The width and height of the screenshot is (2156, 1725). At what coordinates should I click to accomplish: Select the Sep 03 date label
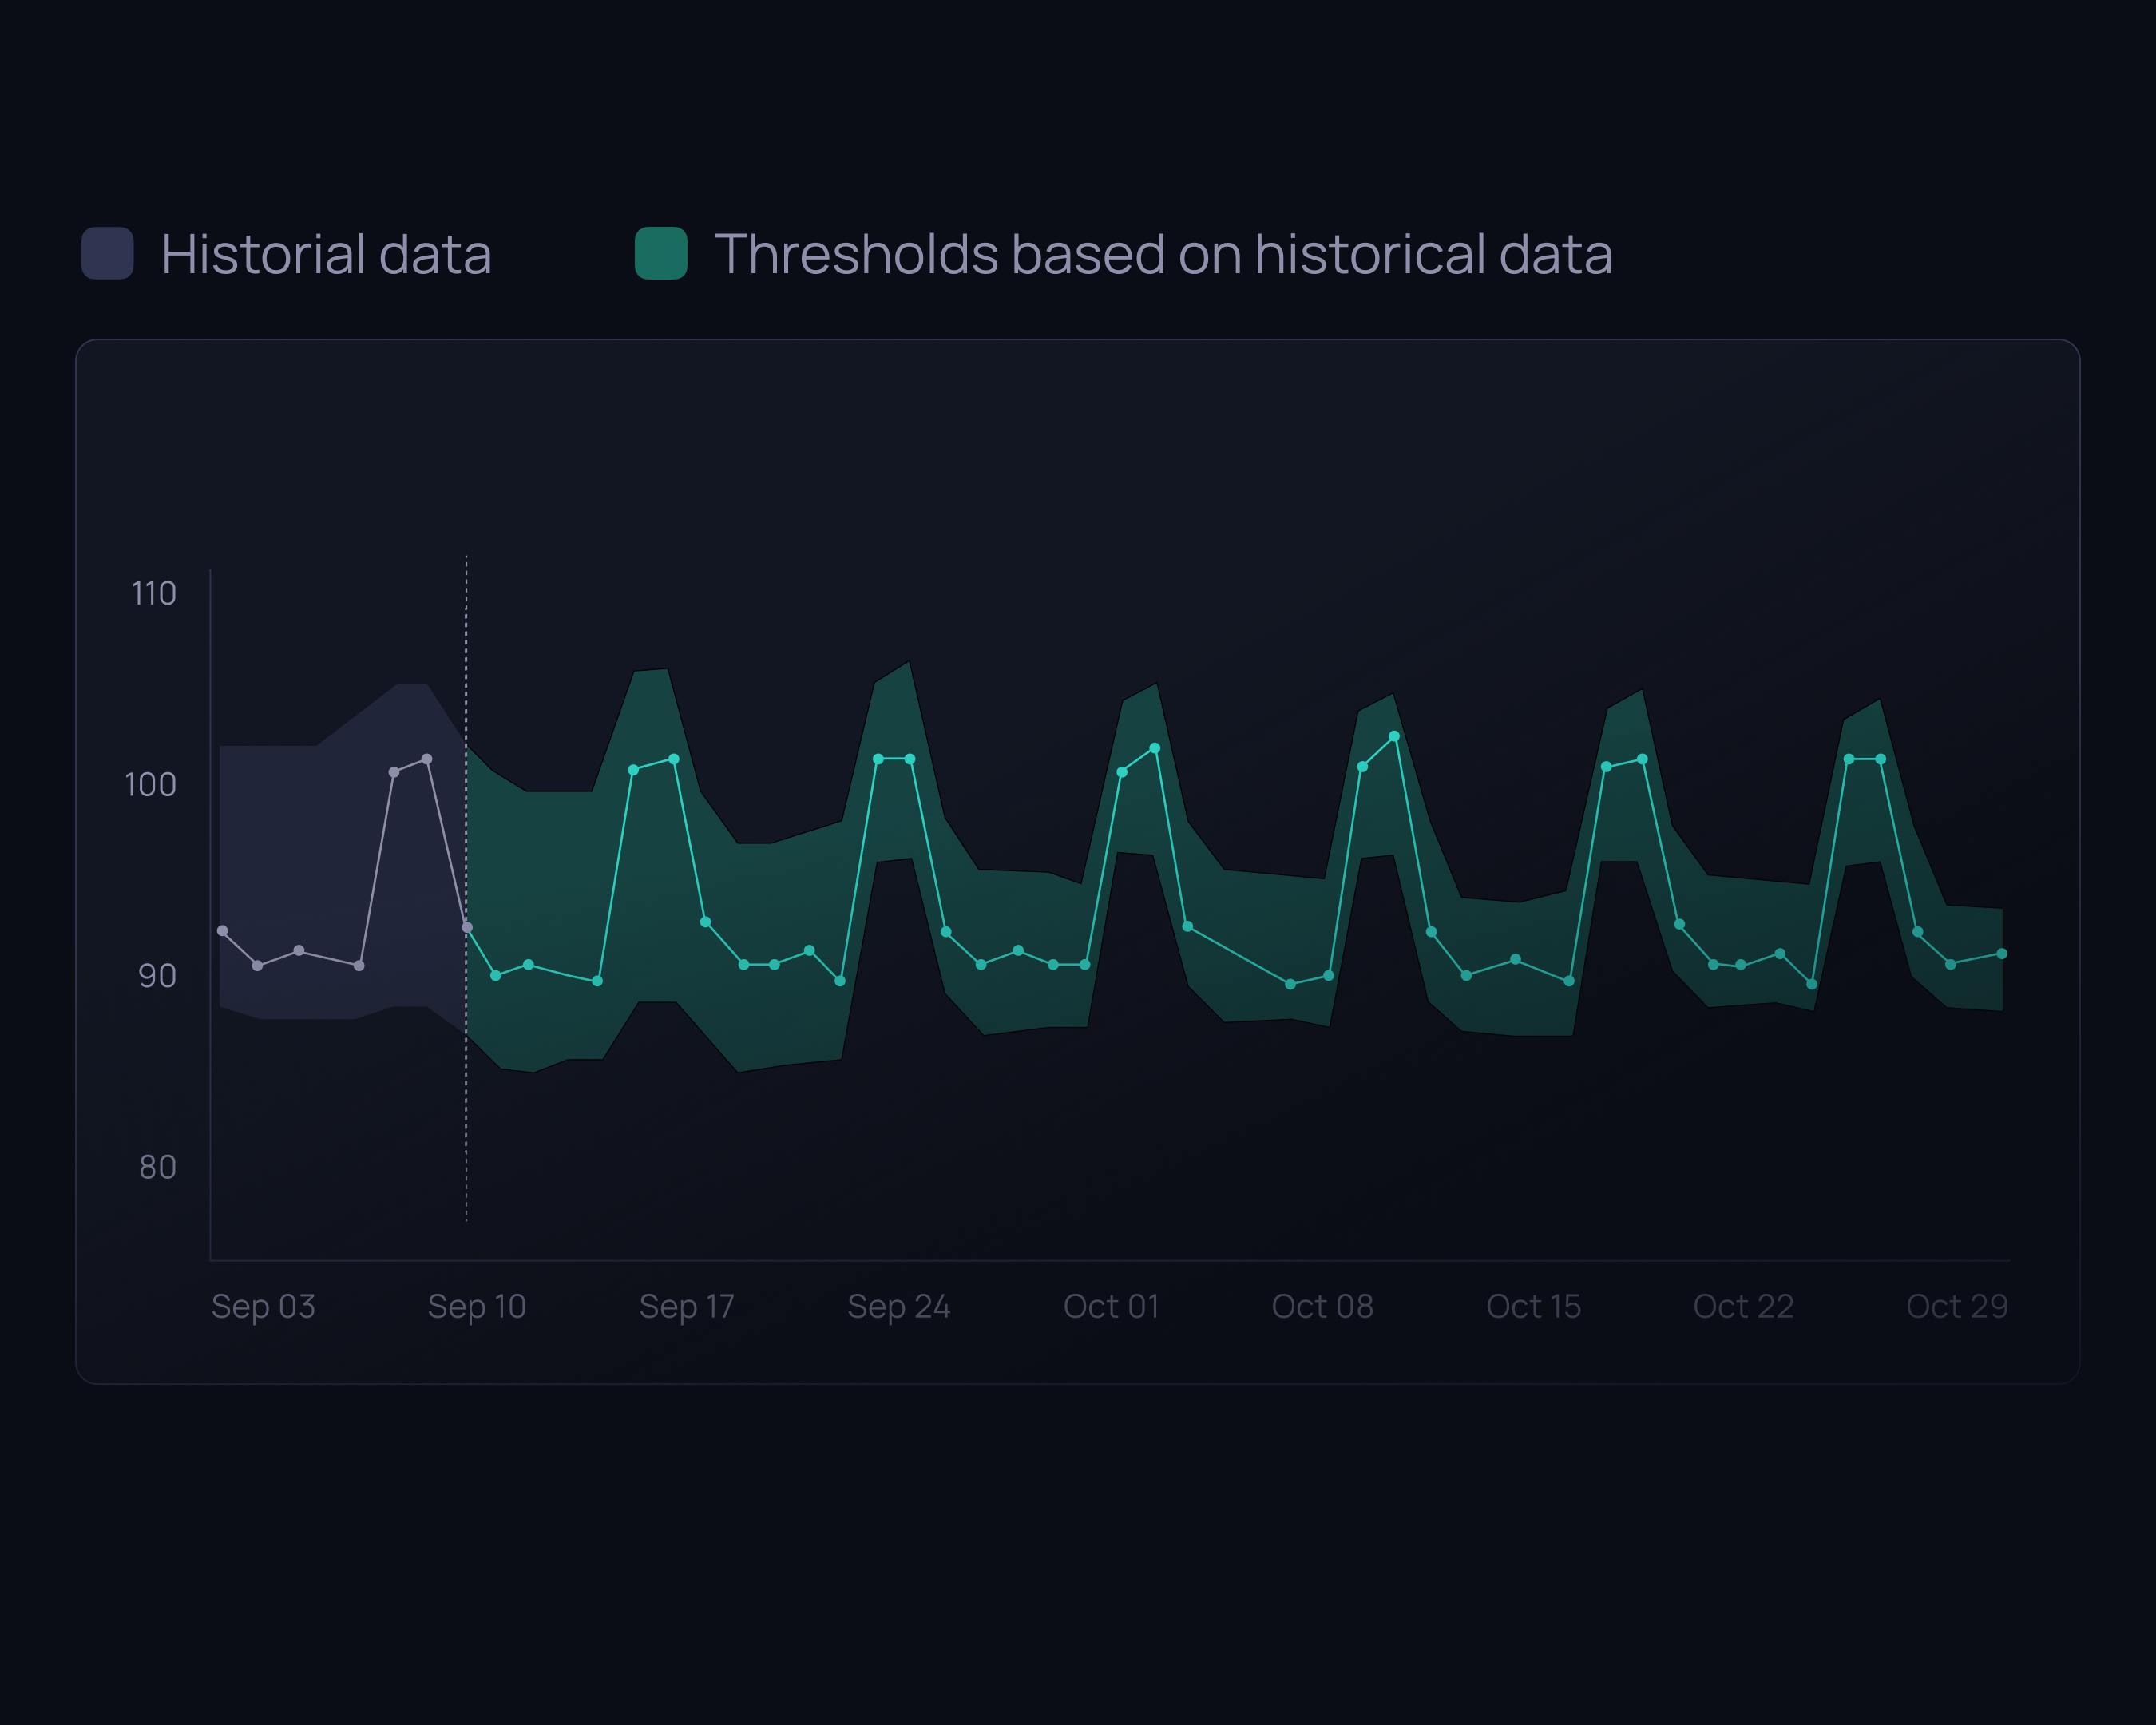(263, 1306)
